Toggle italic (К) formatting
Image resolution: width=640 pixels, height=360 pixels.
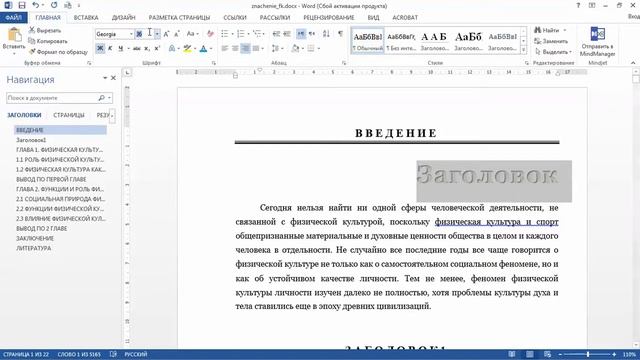tap(110, 49)
